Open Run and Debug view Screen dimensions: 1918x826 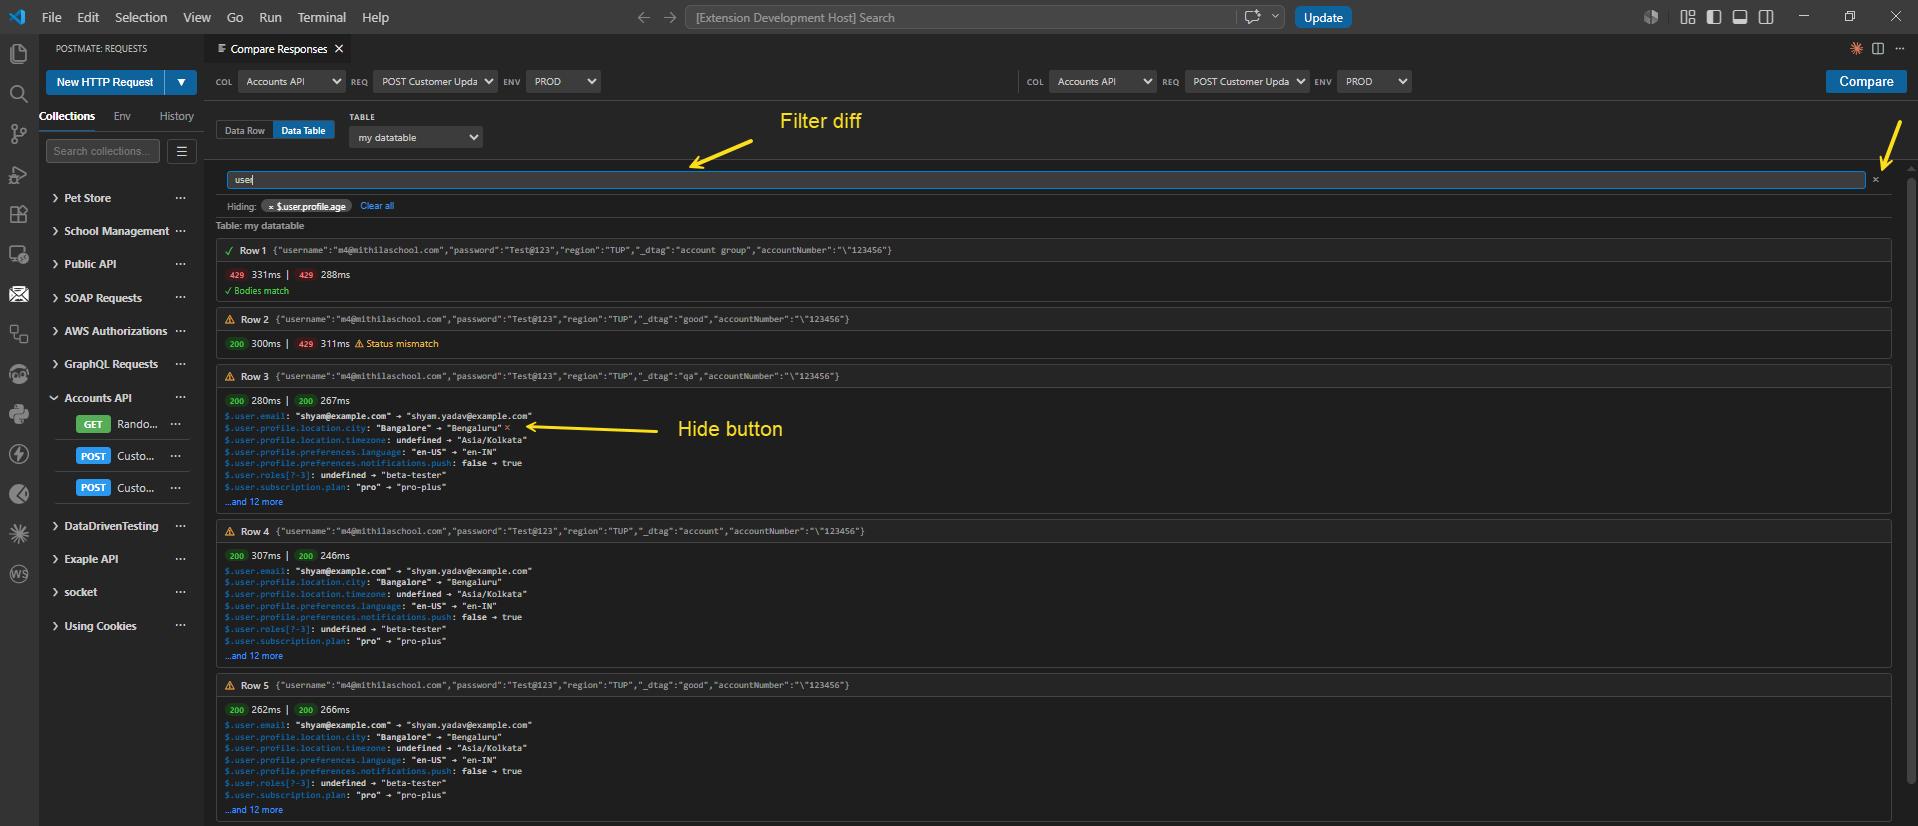coord(18,174)
